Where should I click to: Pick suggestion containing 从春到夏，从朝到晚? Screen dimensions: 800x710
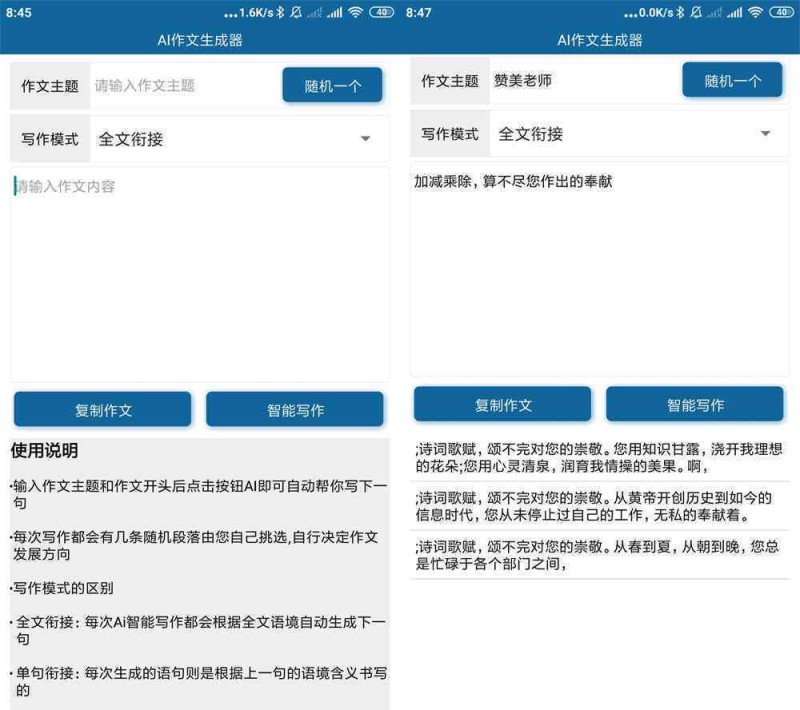tap(600, 555)
